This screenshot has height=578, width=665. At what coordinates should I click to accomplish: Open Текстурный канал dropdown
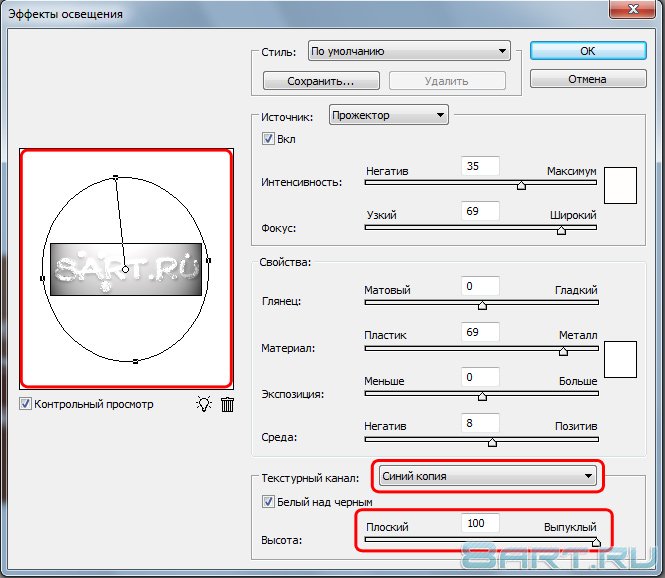(x=488, y=476)
